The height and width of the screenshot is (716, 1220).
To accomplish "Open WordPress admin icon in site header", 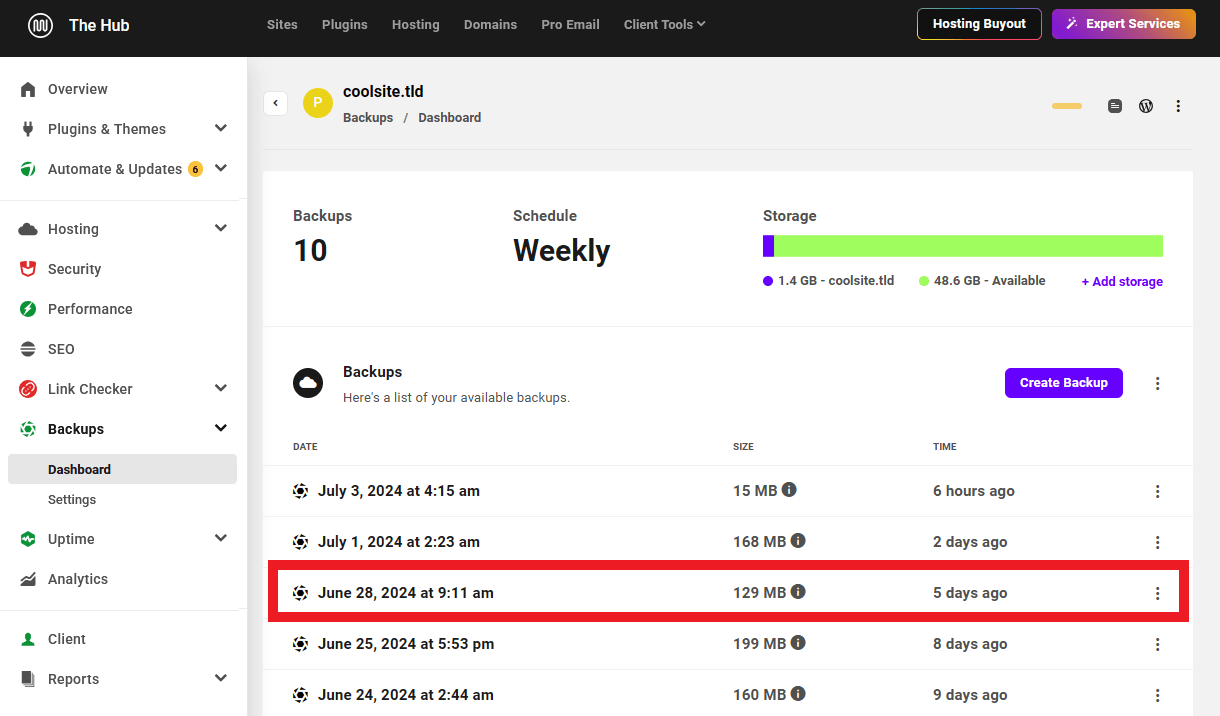I will coord(1146,105).
